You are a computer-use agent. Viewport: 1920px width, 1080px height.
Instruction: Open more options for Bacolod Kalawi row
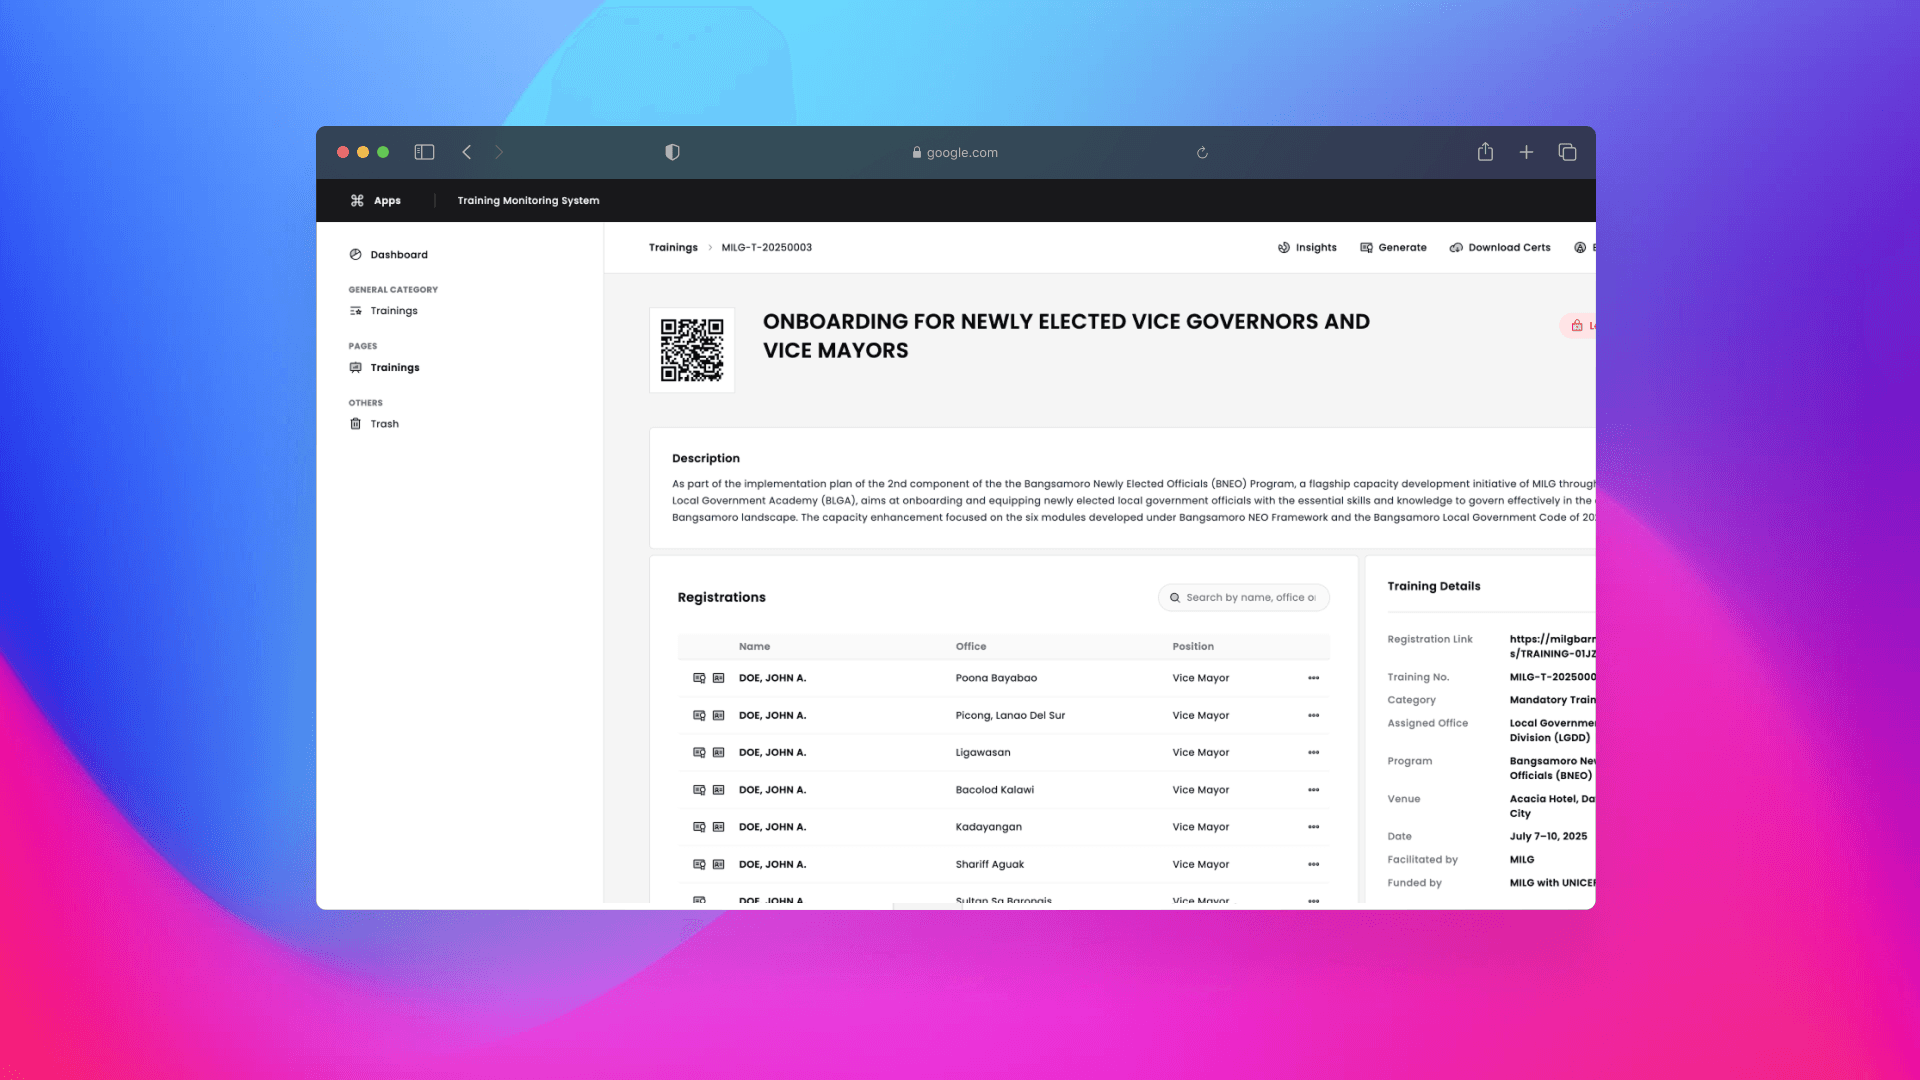pyautogui.click(x=1313, y=790)
